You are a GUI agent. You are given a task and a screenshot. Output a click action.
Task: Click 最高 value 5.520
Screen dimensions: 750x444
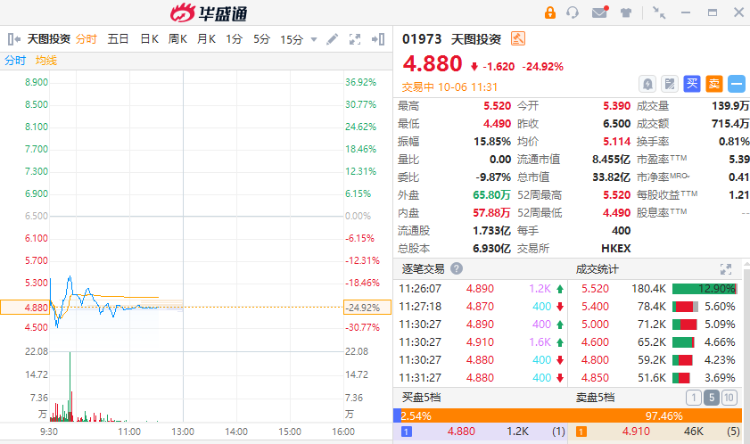pyautogui.click(x=497, y=106)
